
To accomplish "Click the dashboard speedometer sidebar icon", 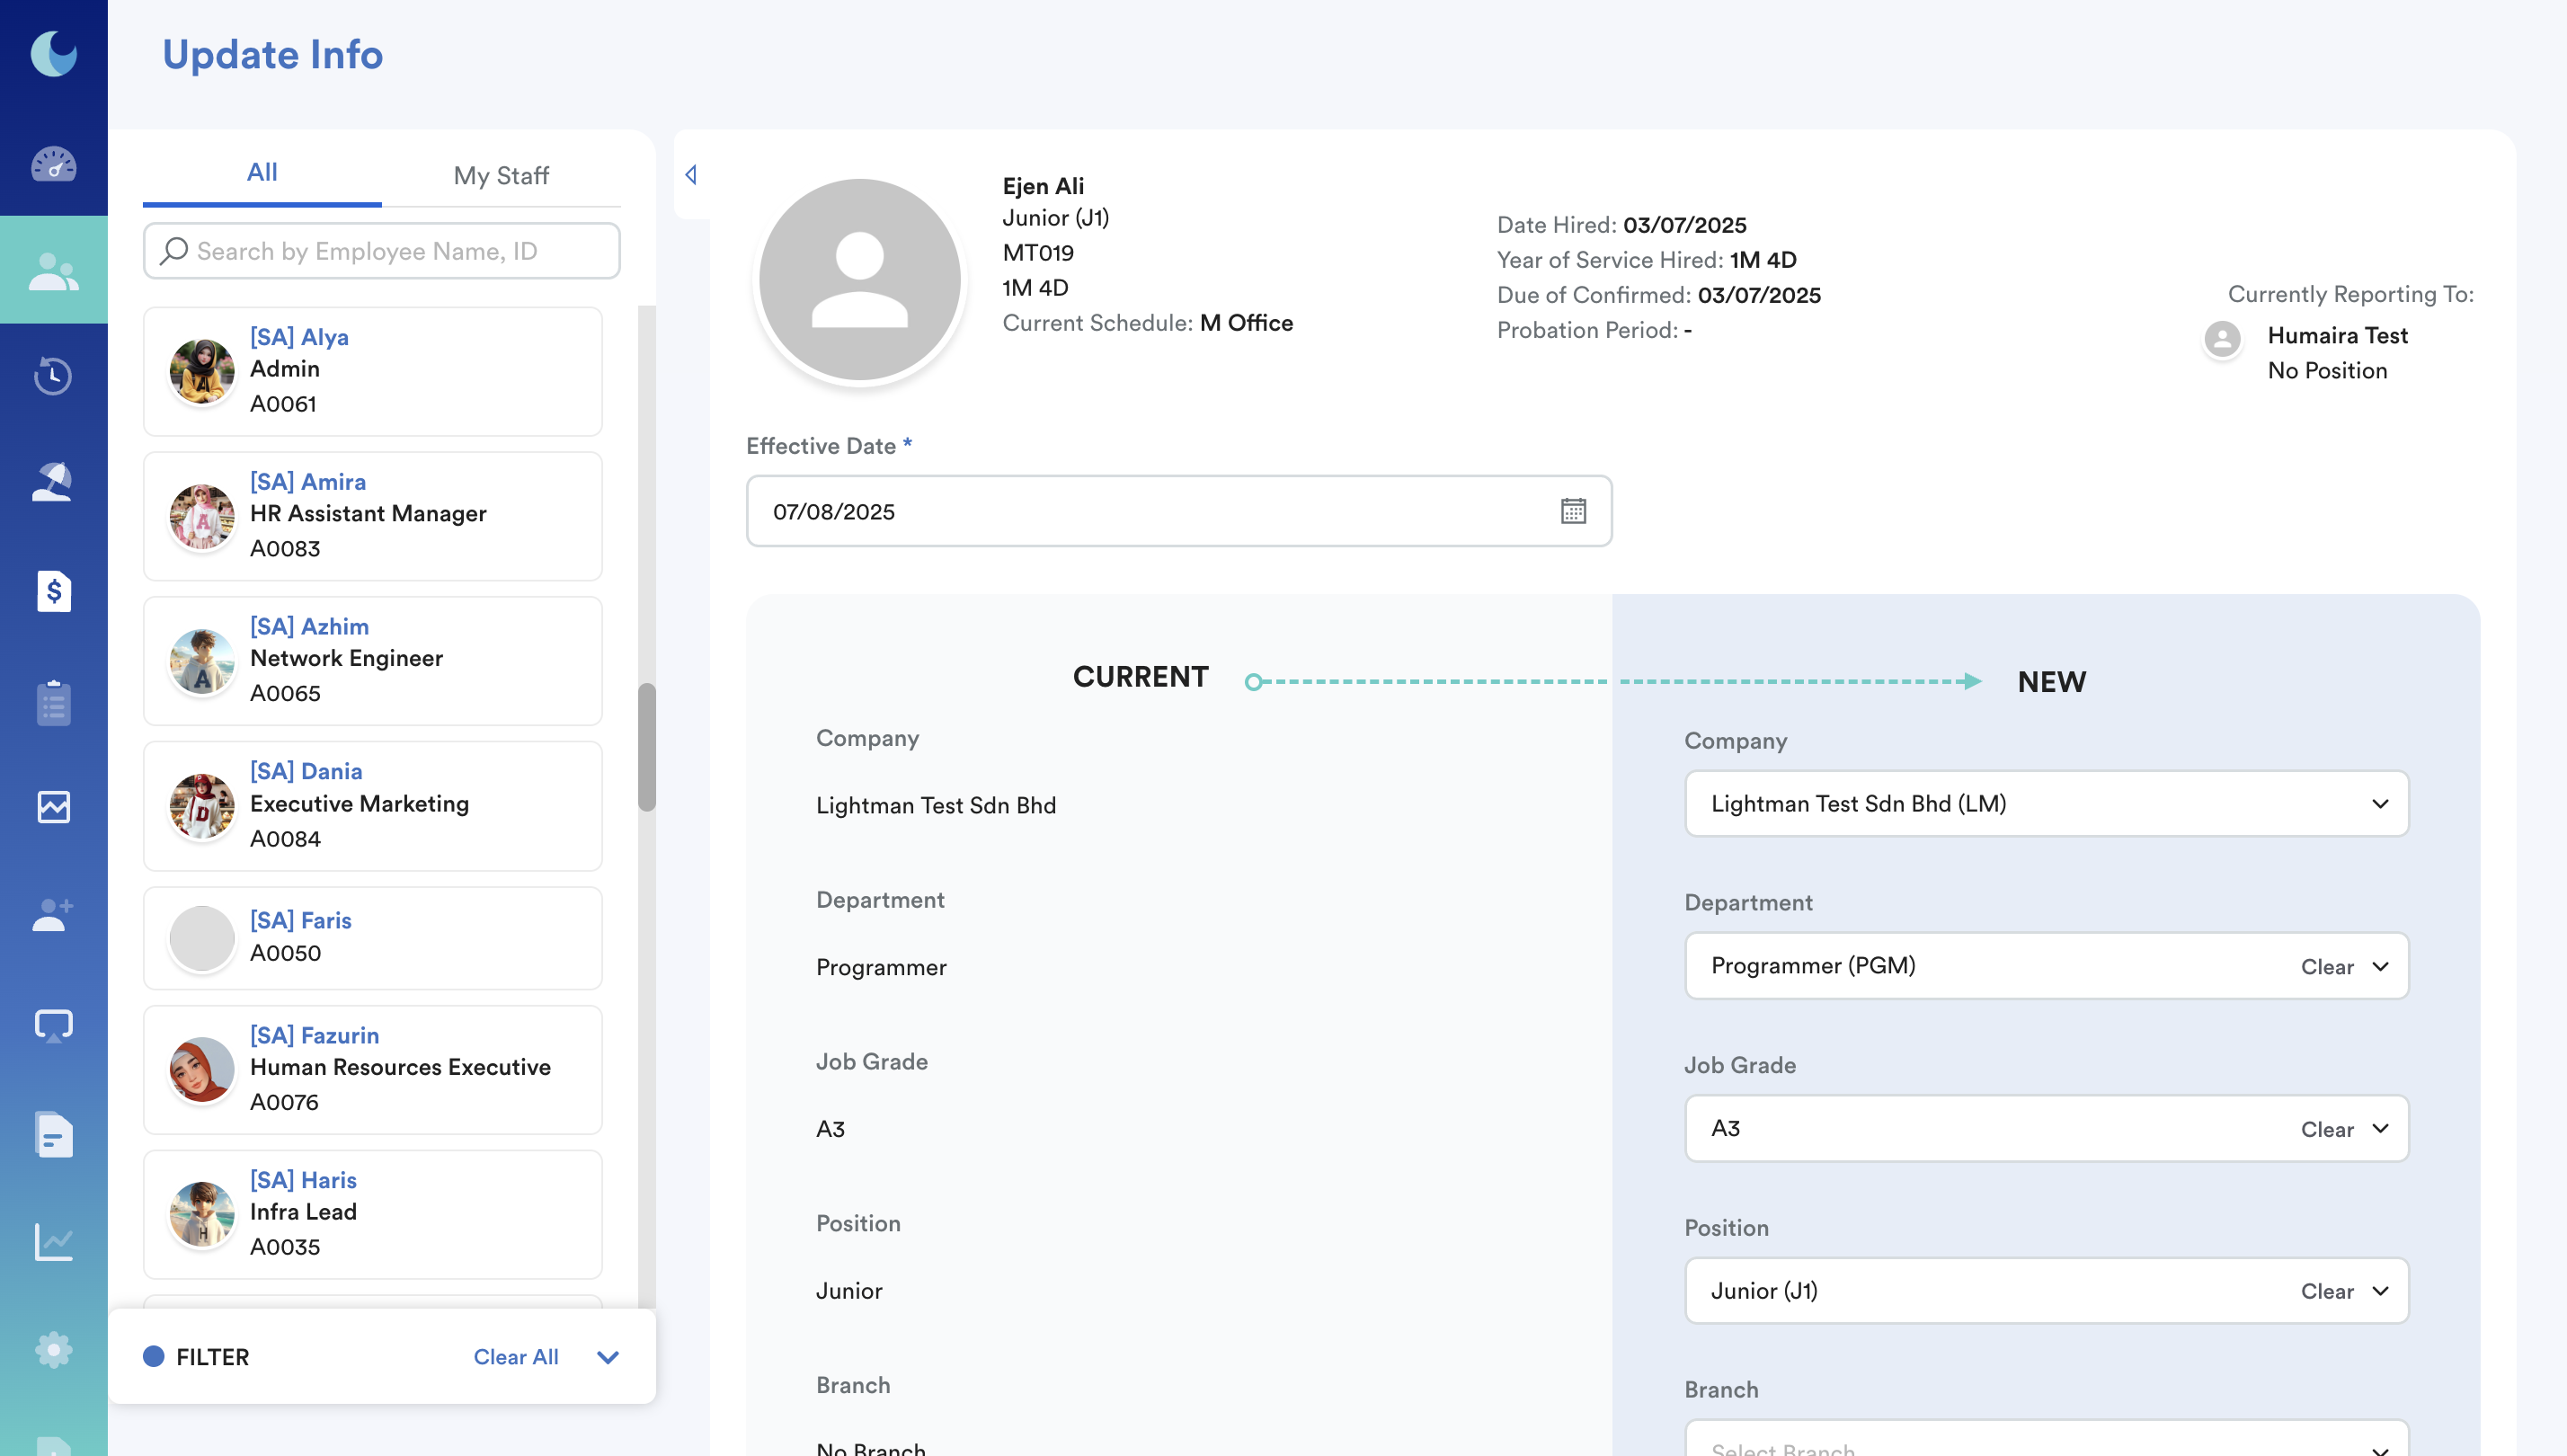I will click(x=53, y=163).
